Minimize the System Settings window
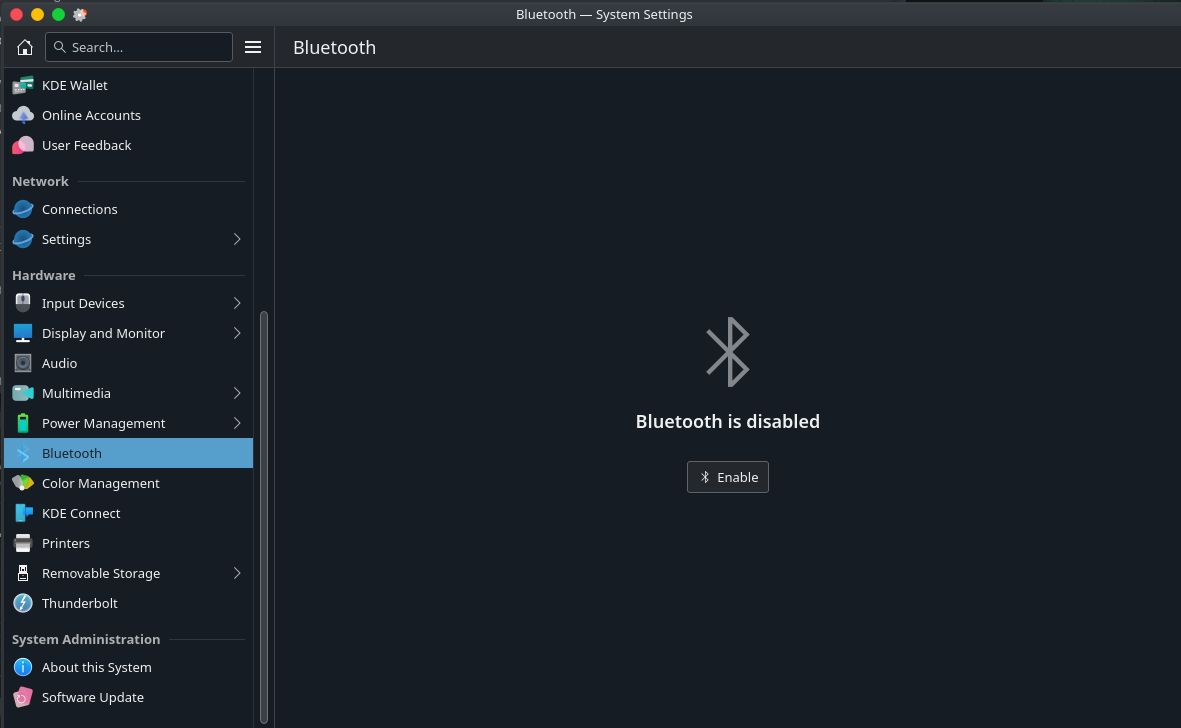Screen dimensions: 1181x728 point(38,14)
